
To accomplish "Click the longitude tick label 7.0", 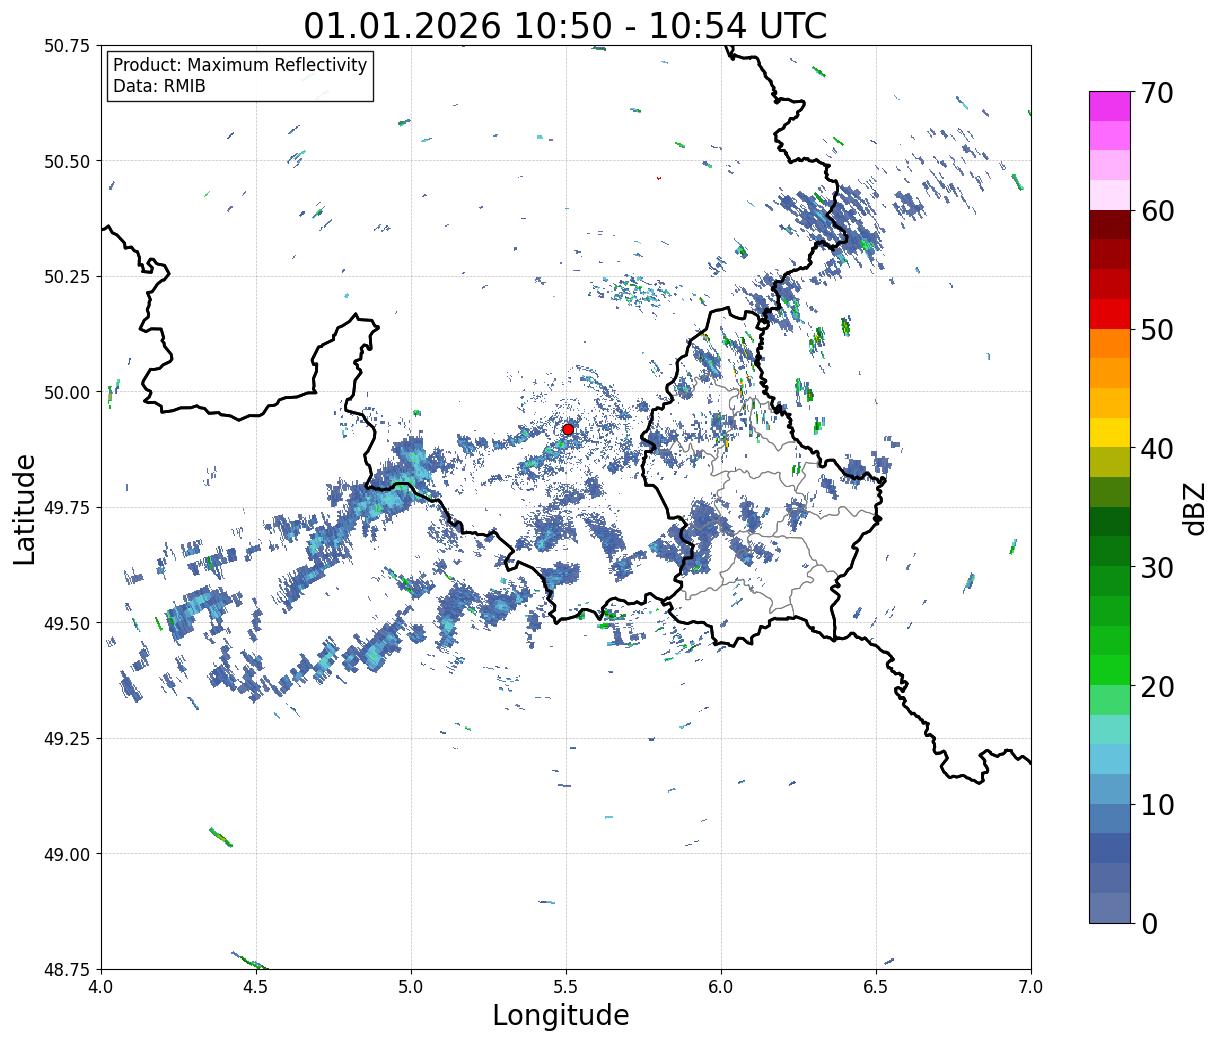I will pos(1031,987).
